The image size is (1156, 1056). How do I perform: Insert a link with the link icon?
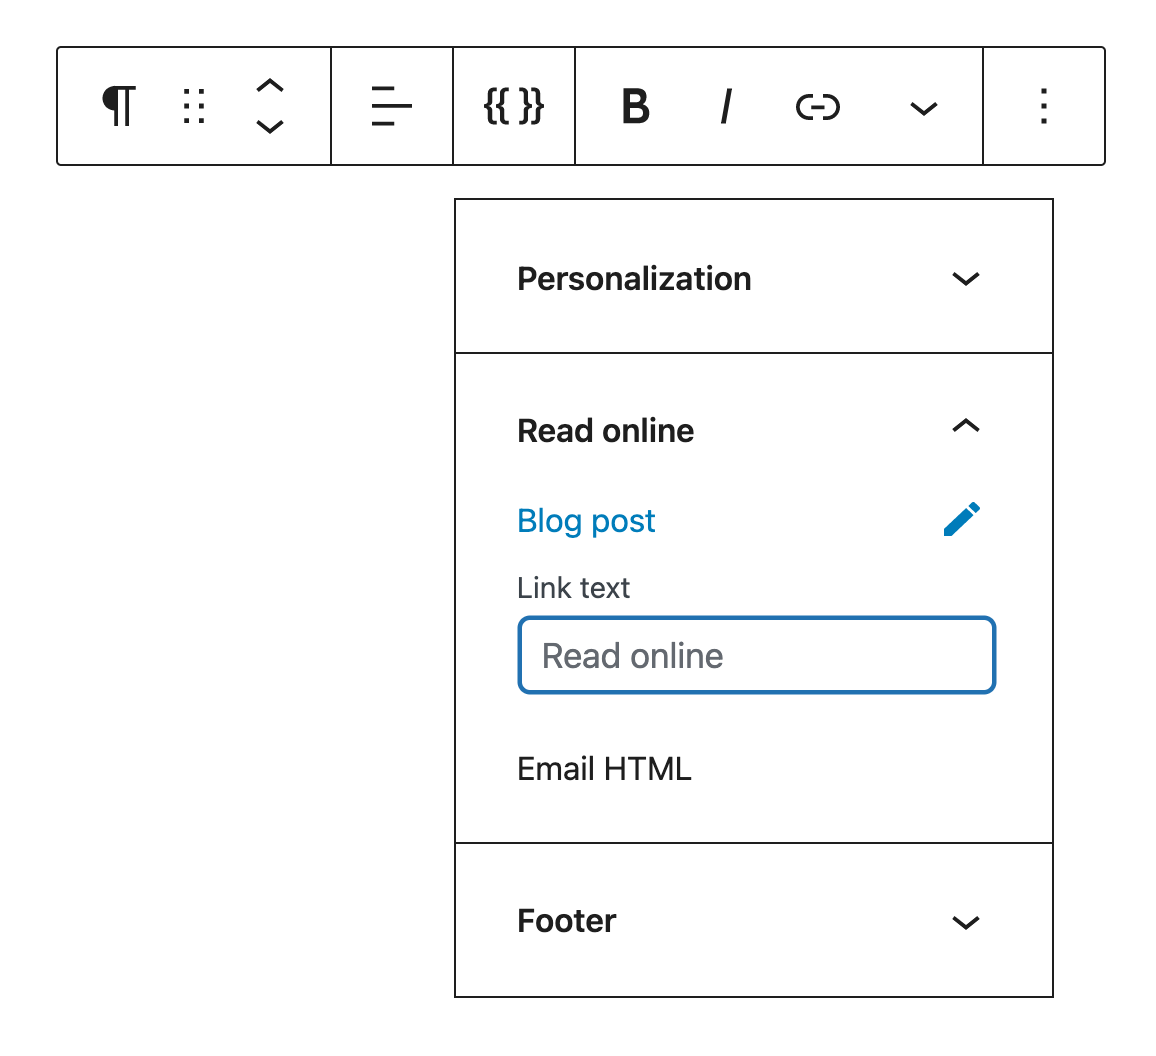(x=818, y=107)
